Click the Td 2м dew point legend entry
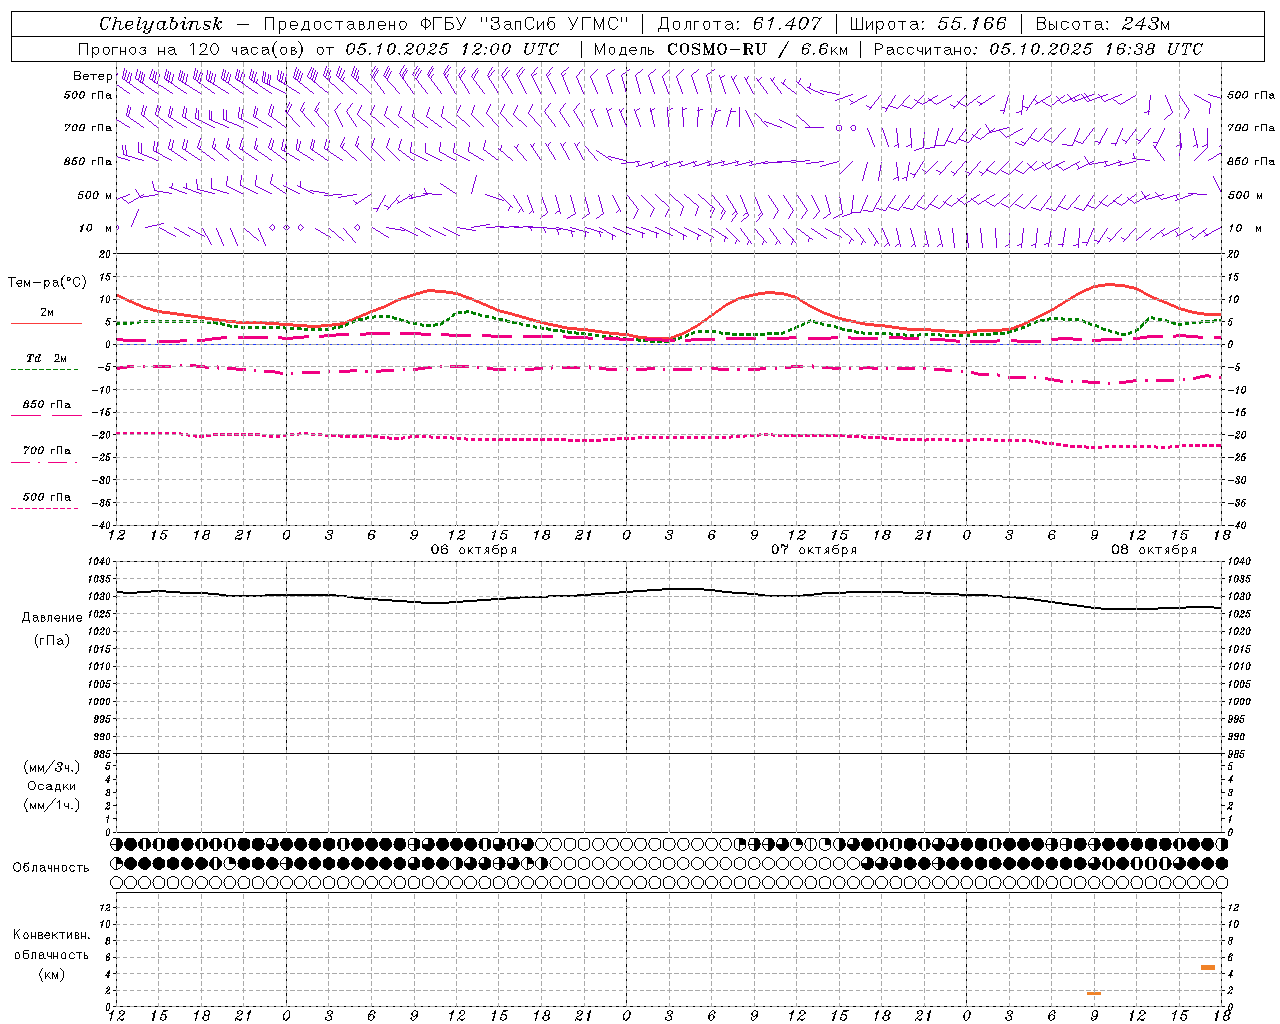 pos(46,358)
